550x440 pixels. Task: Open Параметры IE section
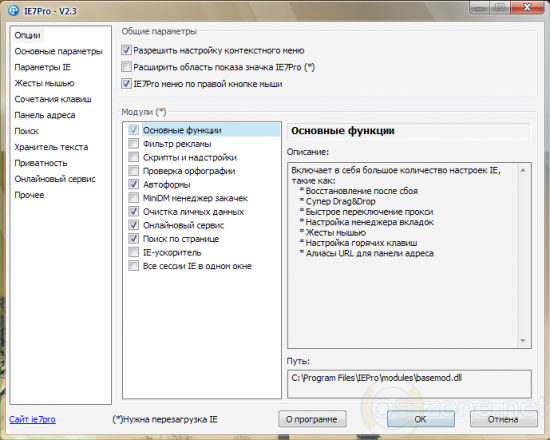(42, 67)
